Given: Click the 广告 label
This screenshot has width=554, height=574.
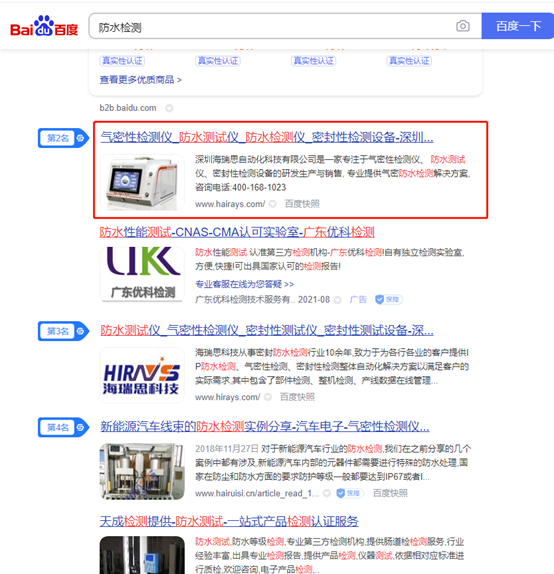Looking at the screenshot, I should 358,300.
